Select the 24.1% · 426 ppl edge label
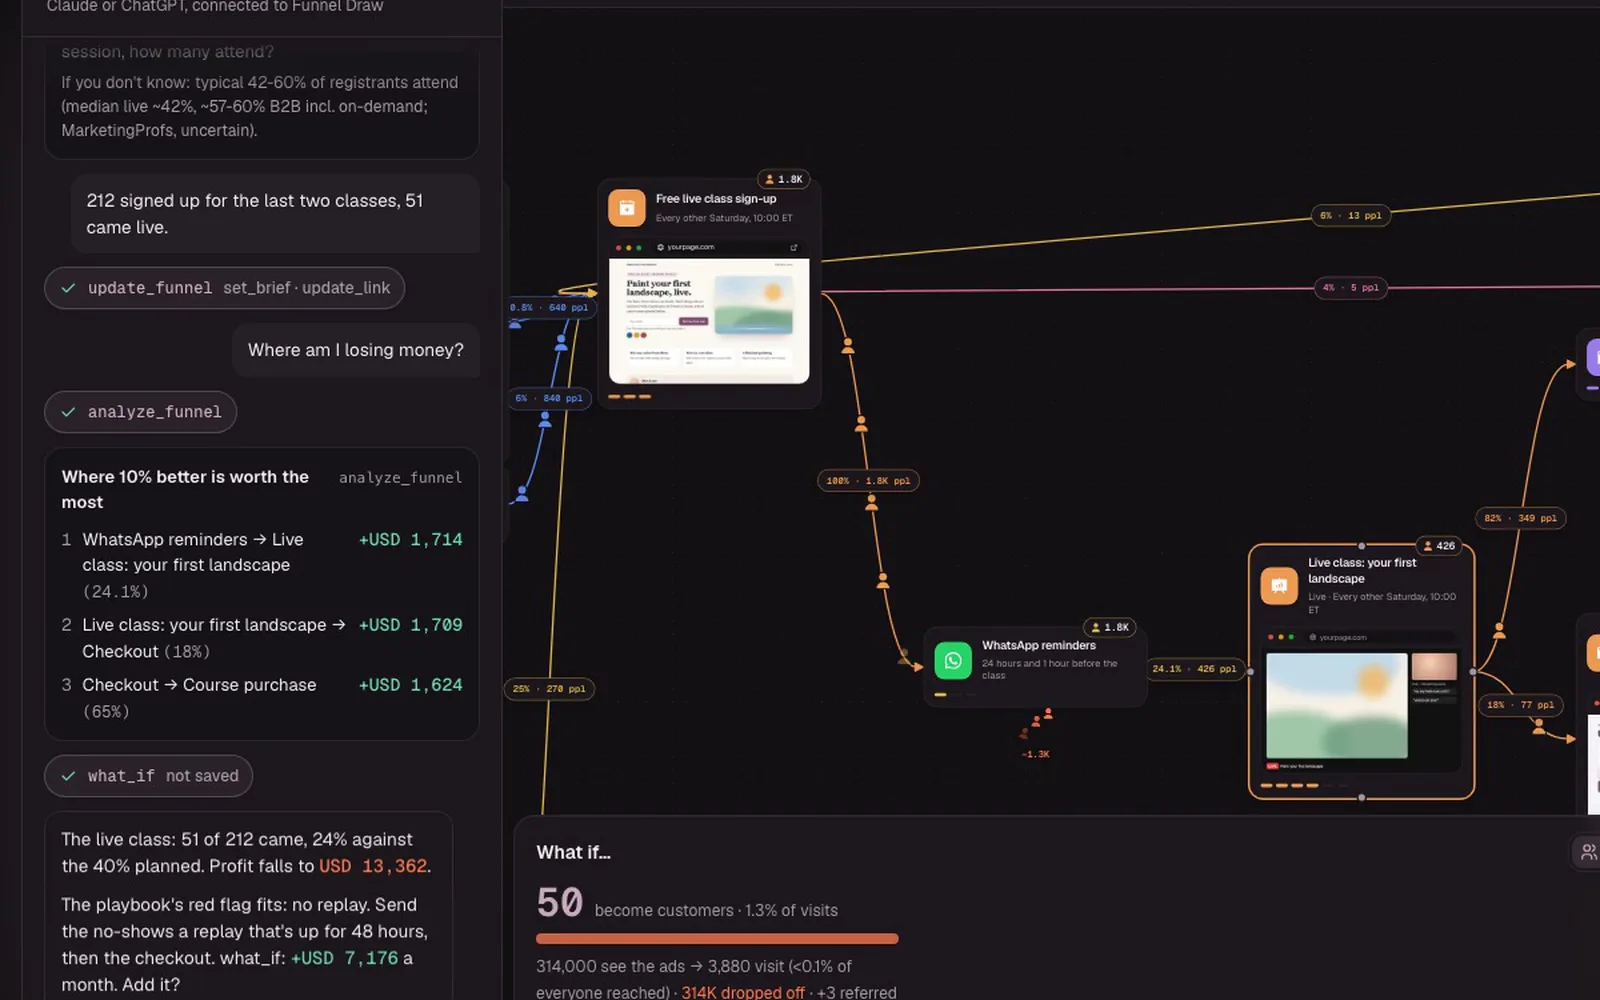 coord(1194,669)
